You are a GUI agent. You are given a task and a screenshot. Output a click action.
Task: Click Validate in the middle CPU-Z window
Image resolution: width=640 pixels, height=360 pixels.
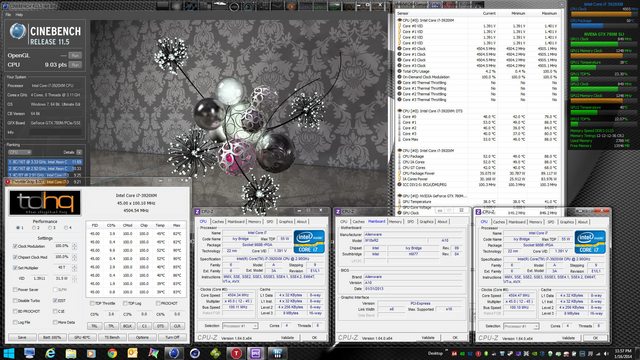coord(428,338)
